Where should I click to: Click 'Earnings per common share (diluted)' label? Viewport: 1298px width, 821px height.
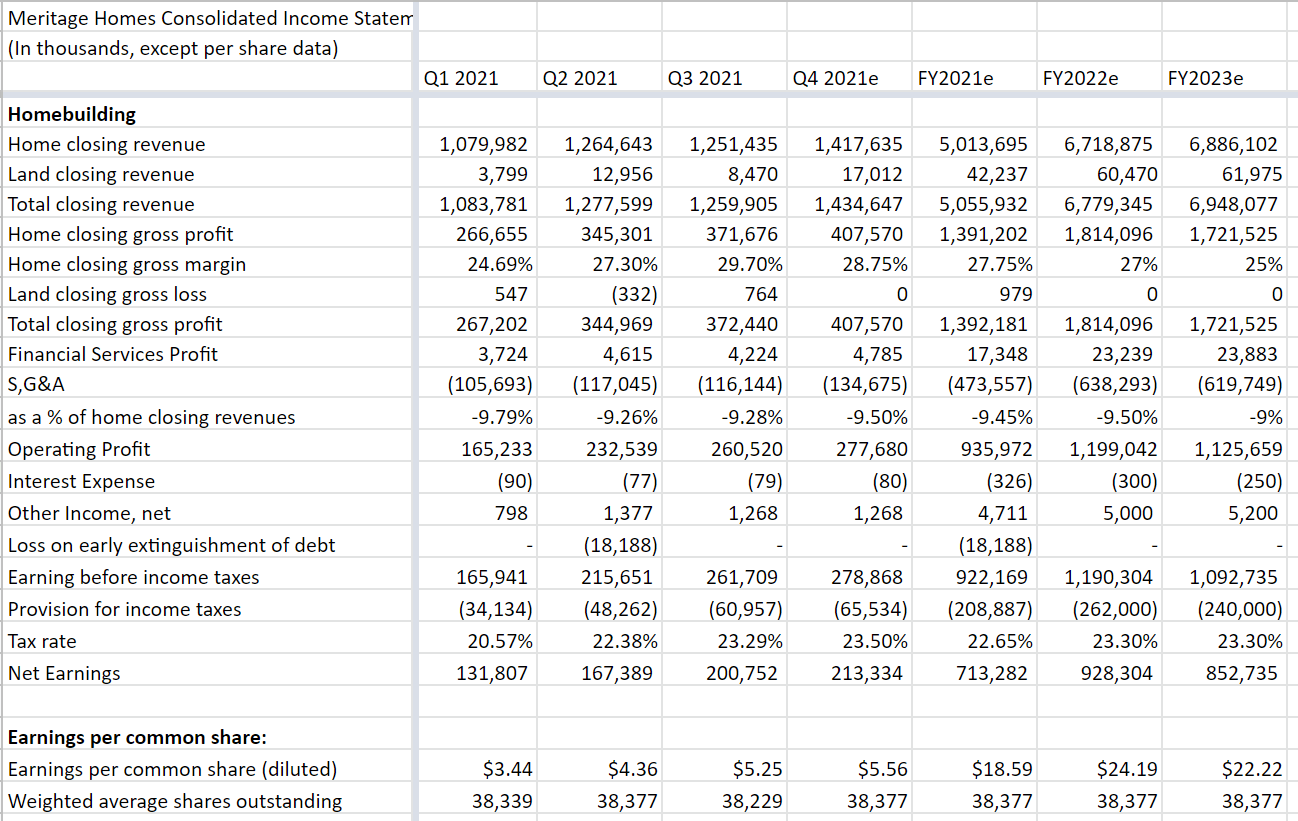coord(172,770)
